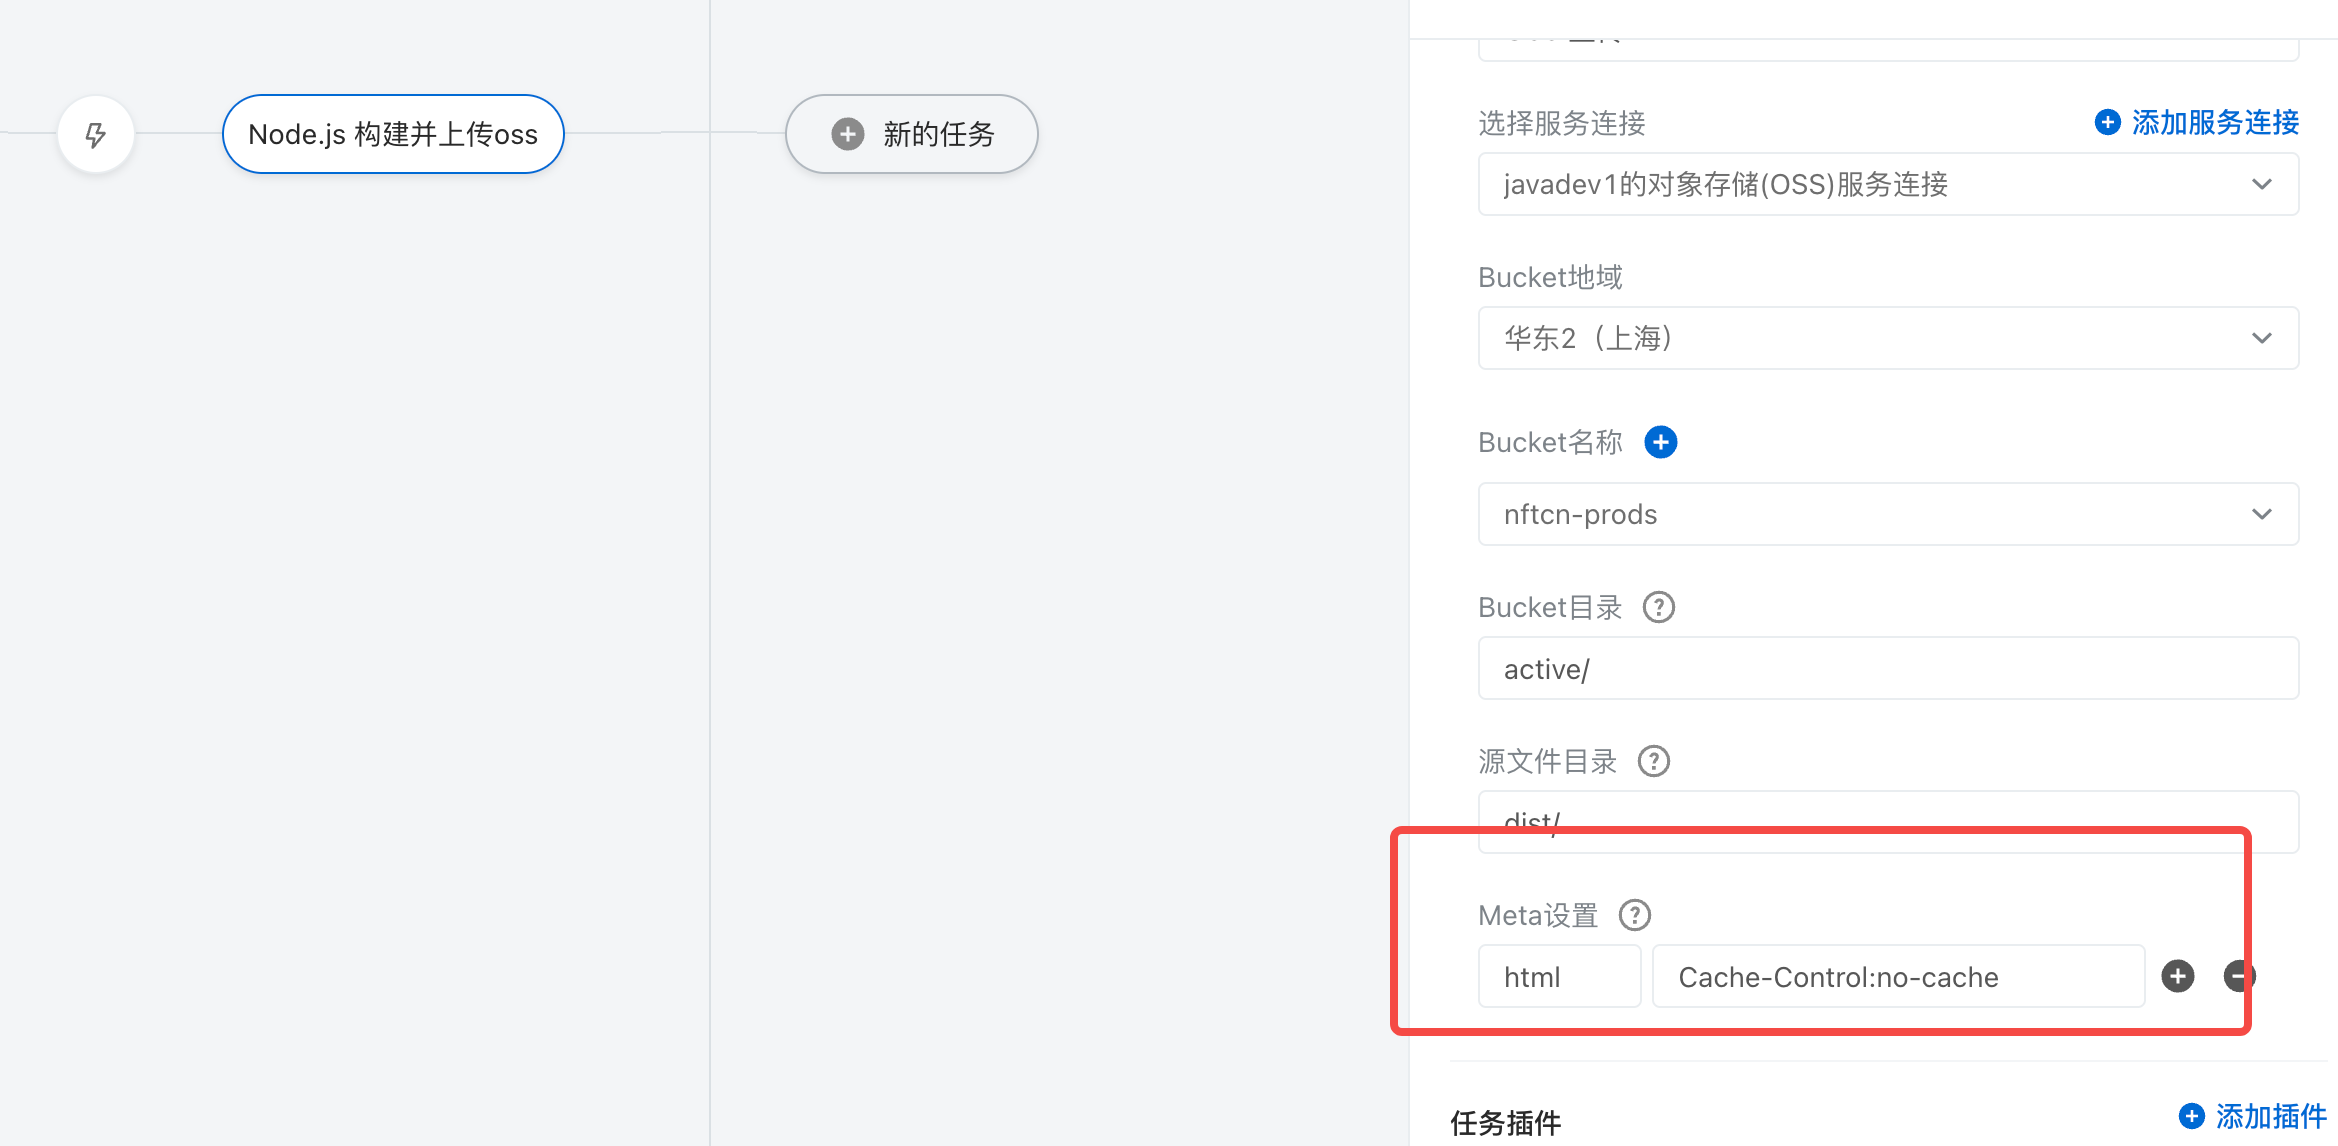This screenshot has height=1146, width=2338.
Task: Open the 选择服务连接 dropdown
Action: 1888,184
